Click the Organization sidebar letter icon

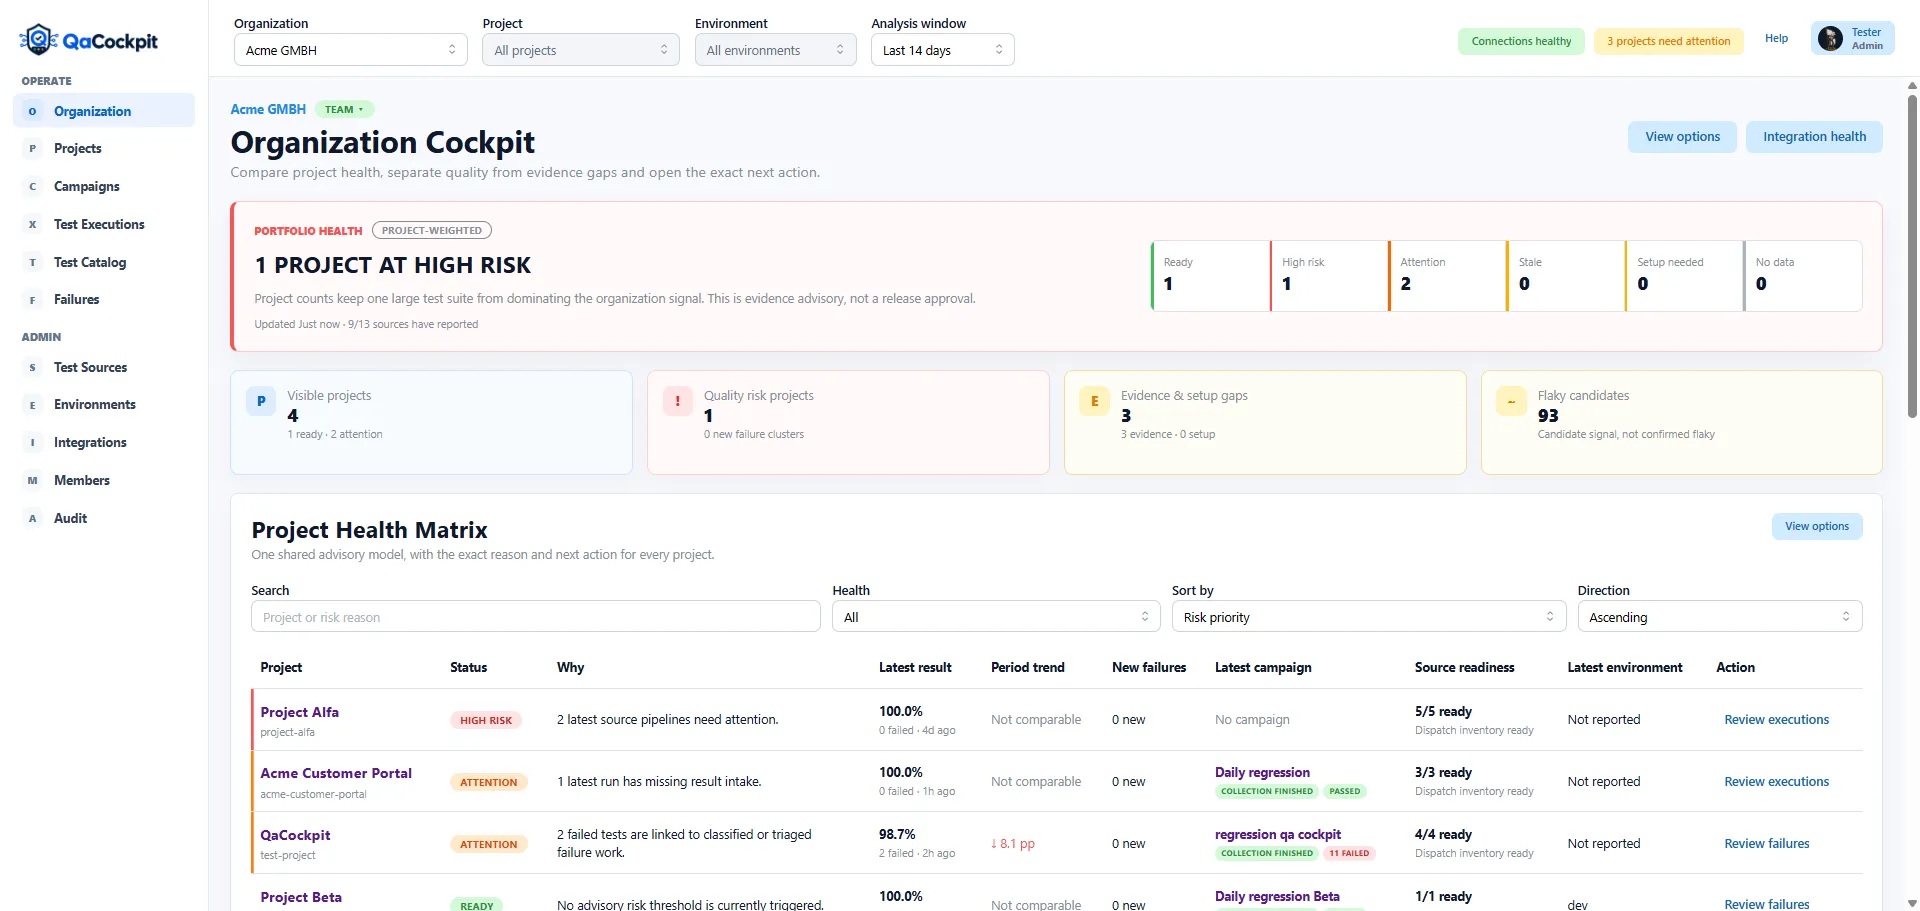[x=32, y=111]
